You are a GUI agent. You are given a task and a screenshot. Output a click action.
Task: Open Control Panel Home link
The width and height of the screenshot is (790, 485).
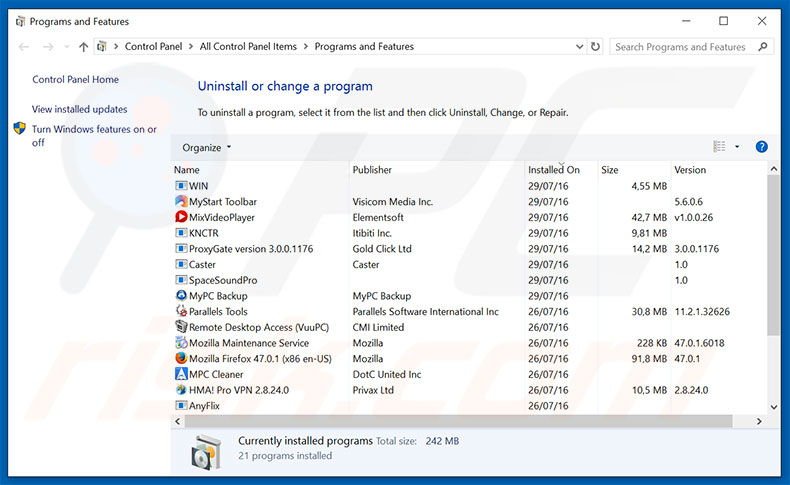(76, 79)
